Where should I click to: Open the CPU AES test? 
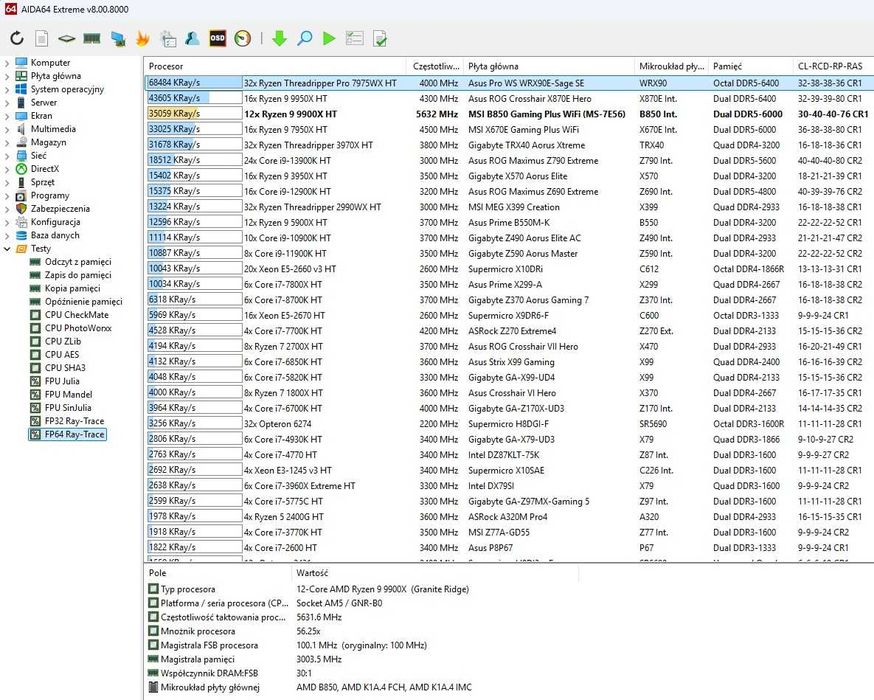click(62, 354)
